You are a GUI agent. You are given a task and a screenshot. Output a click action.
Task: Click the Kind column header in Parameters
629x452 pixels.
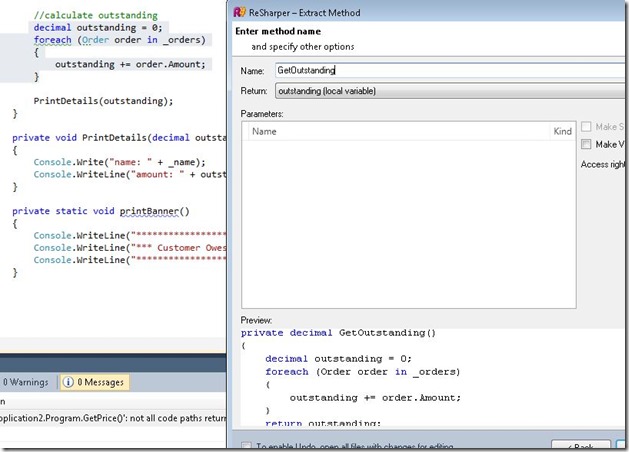[562, 131]
